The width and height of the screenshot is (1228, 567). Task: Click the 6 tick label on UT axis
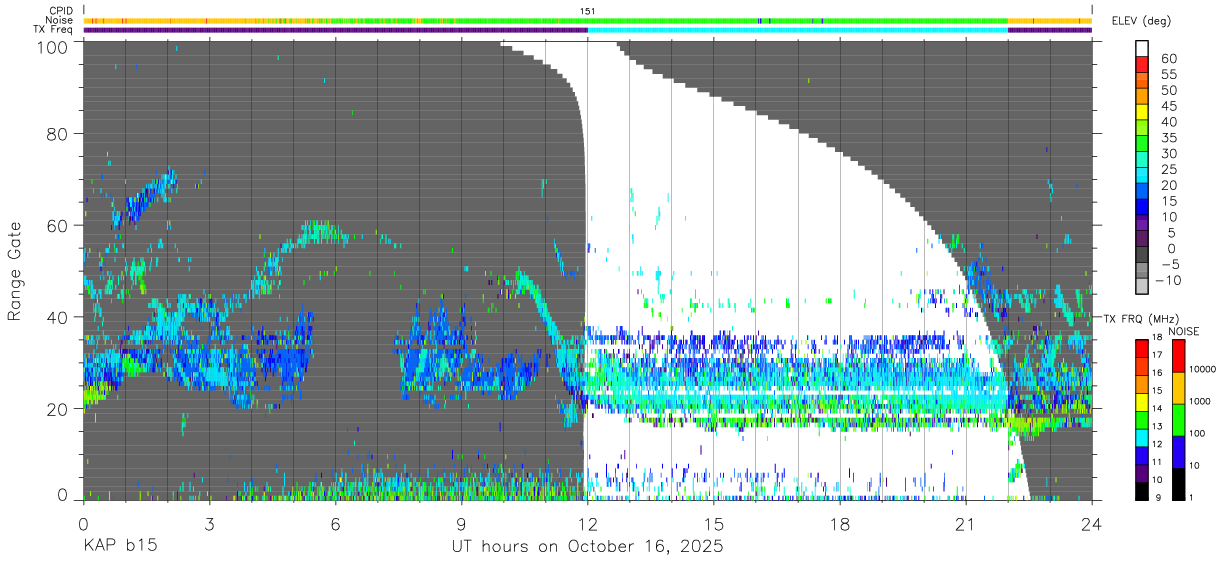pos(335,525)
